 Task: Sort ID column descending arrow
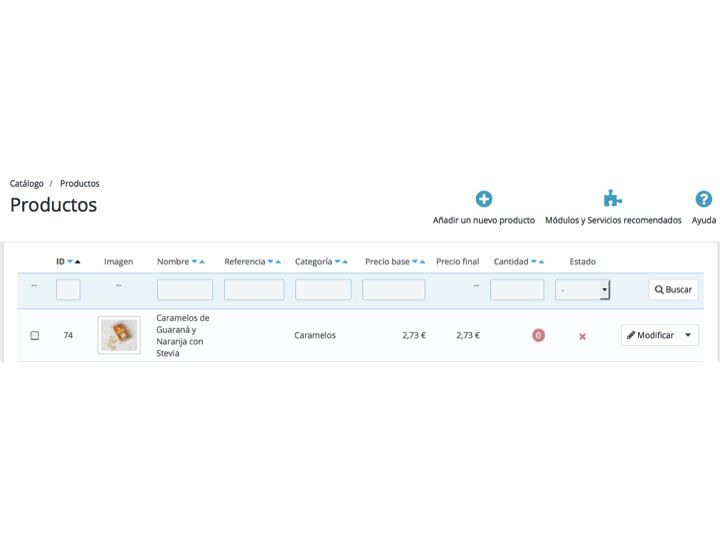click(70, 262)
